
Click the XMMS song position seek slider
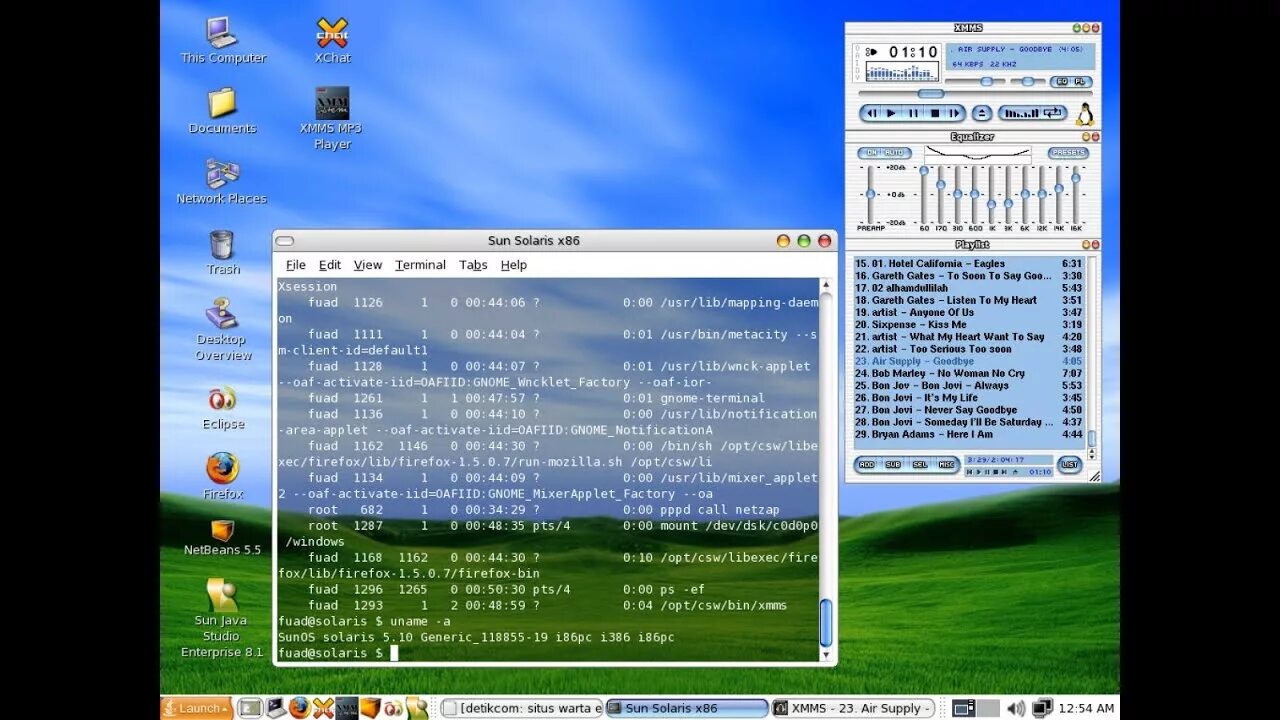click(x=976, y=93)
